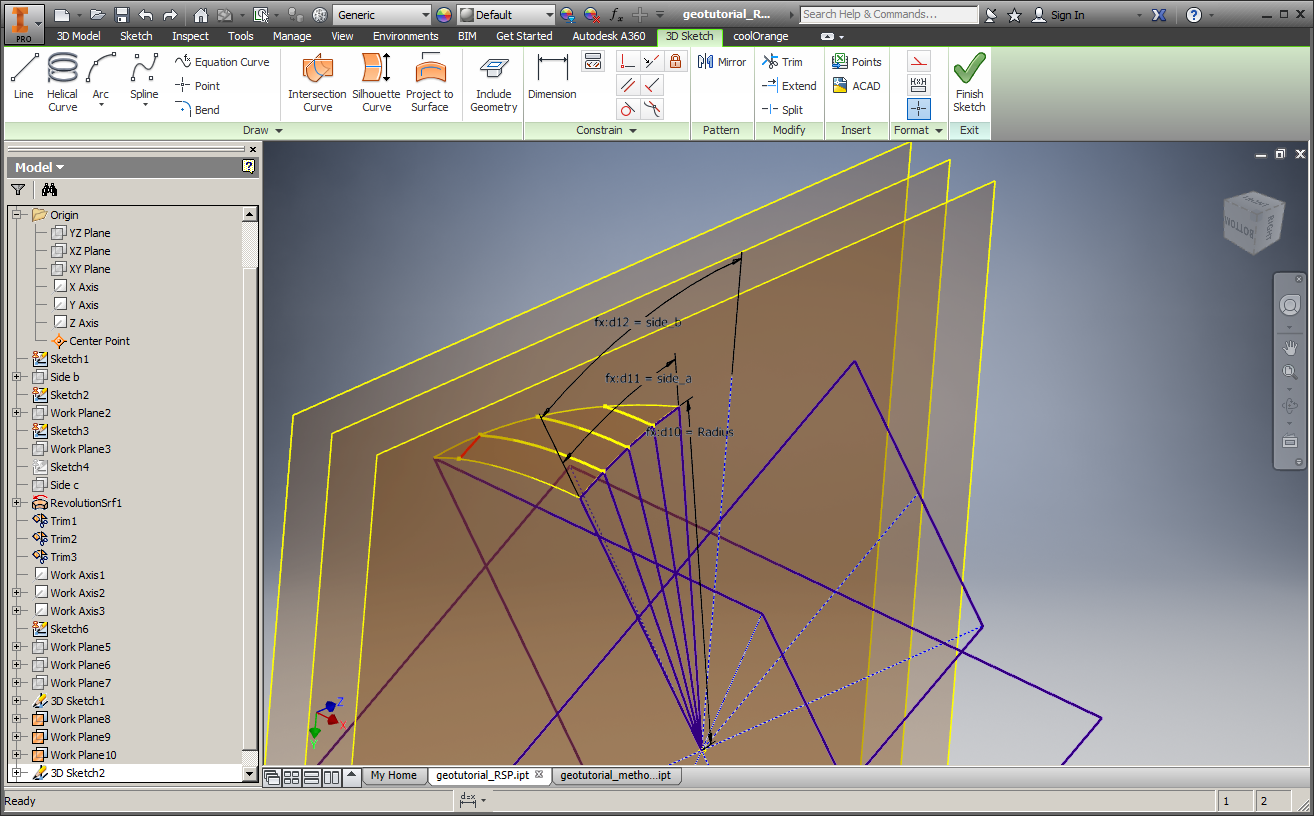Click the Search Help & Commands field
Screen dimensions: 1314x816
[889, 15]
